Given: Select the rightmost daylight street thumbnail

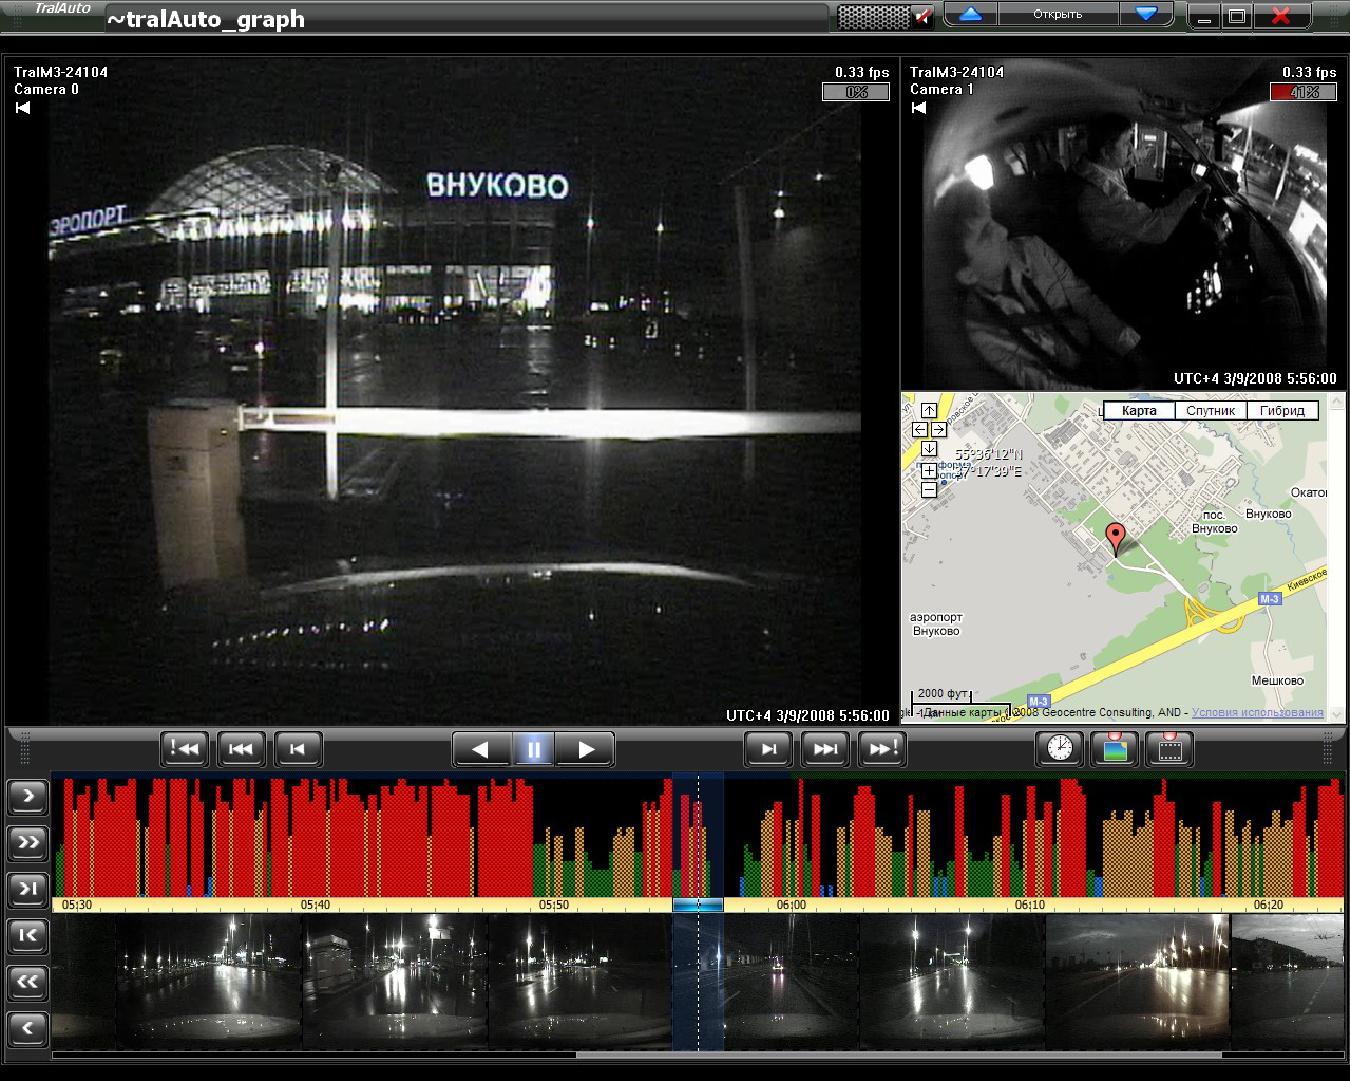Looking at the screenshot, I should 1287,981.
